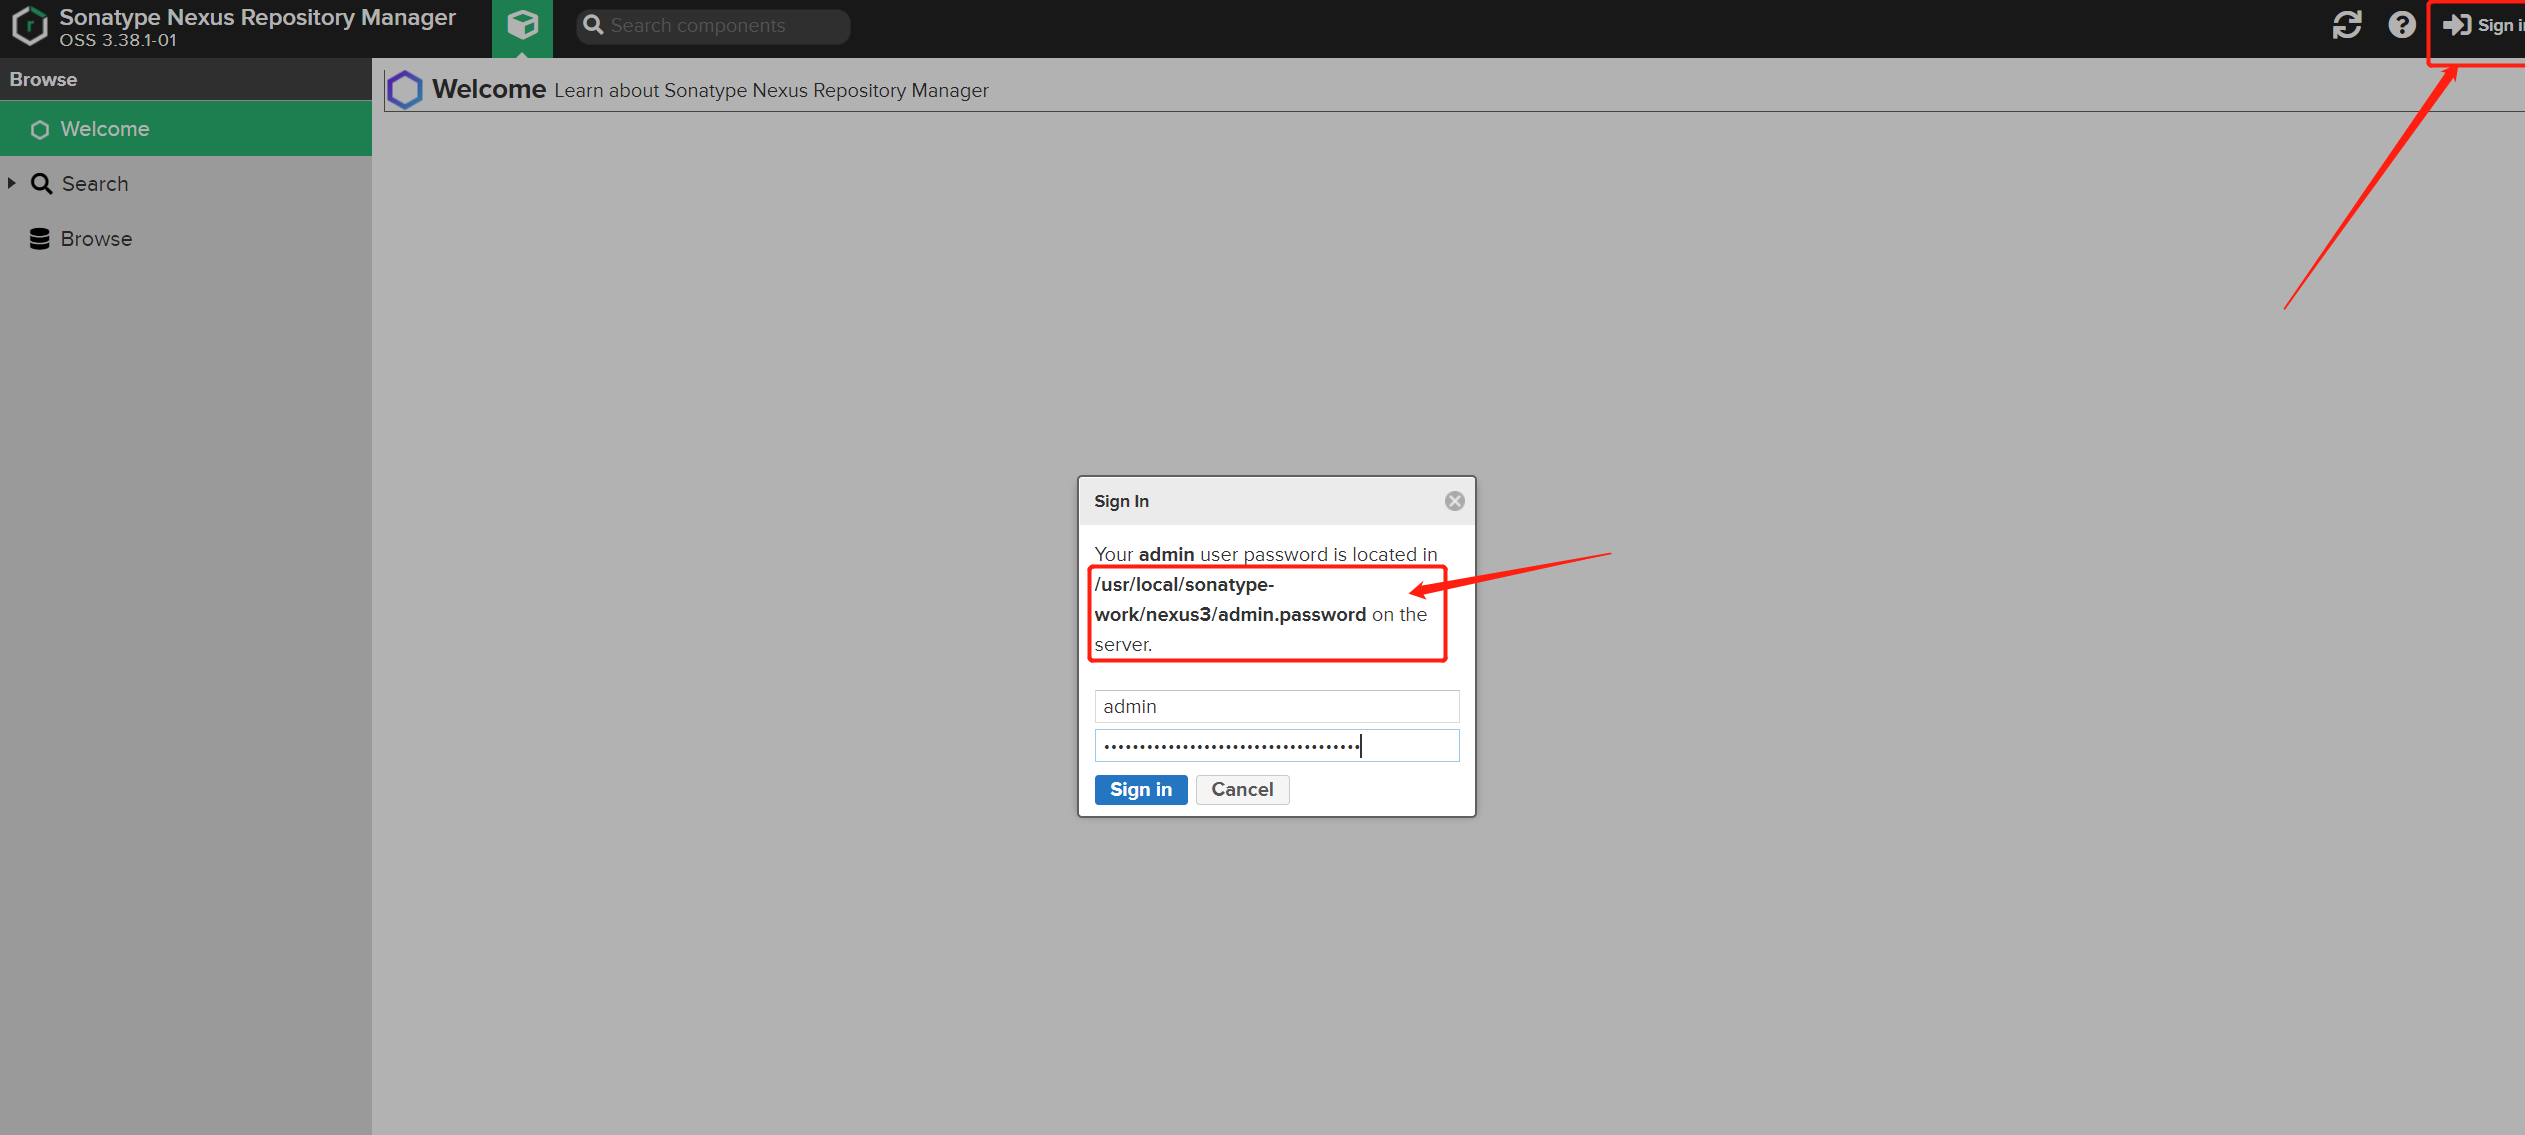Click Cancel in the Sign In dialog
This screenshot has width=2525, height=1135.
(x=1242, y=789)
